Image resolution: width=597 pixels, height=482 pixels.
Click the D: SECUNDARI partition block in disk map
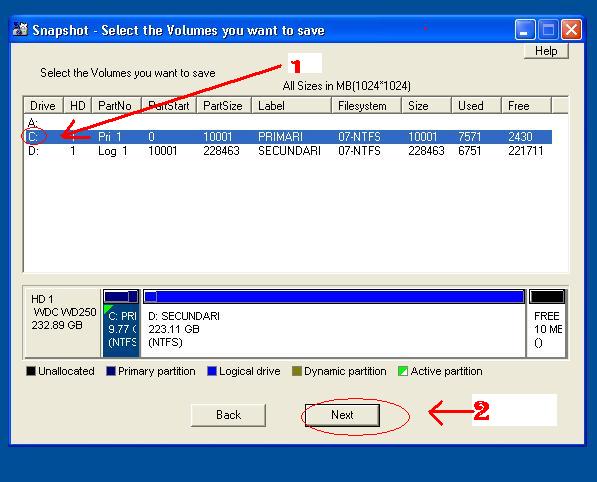click(x=334, y=323)
